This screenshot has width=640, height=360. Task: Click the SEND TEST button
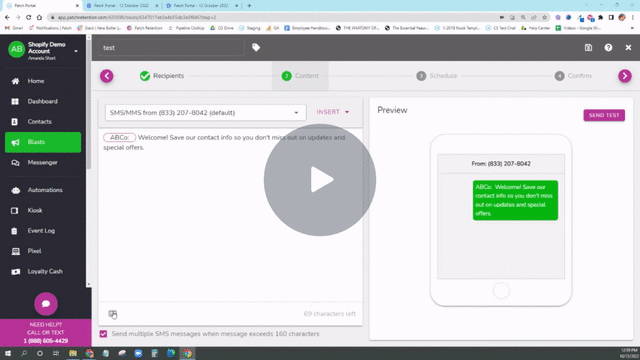[604, 115]
